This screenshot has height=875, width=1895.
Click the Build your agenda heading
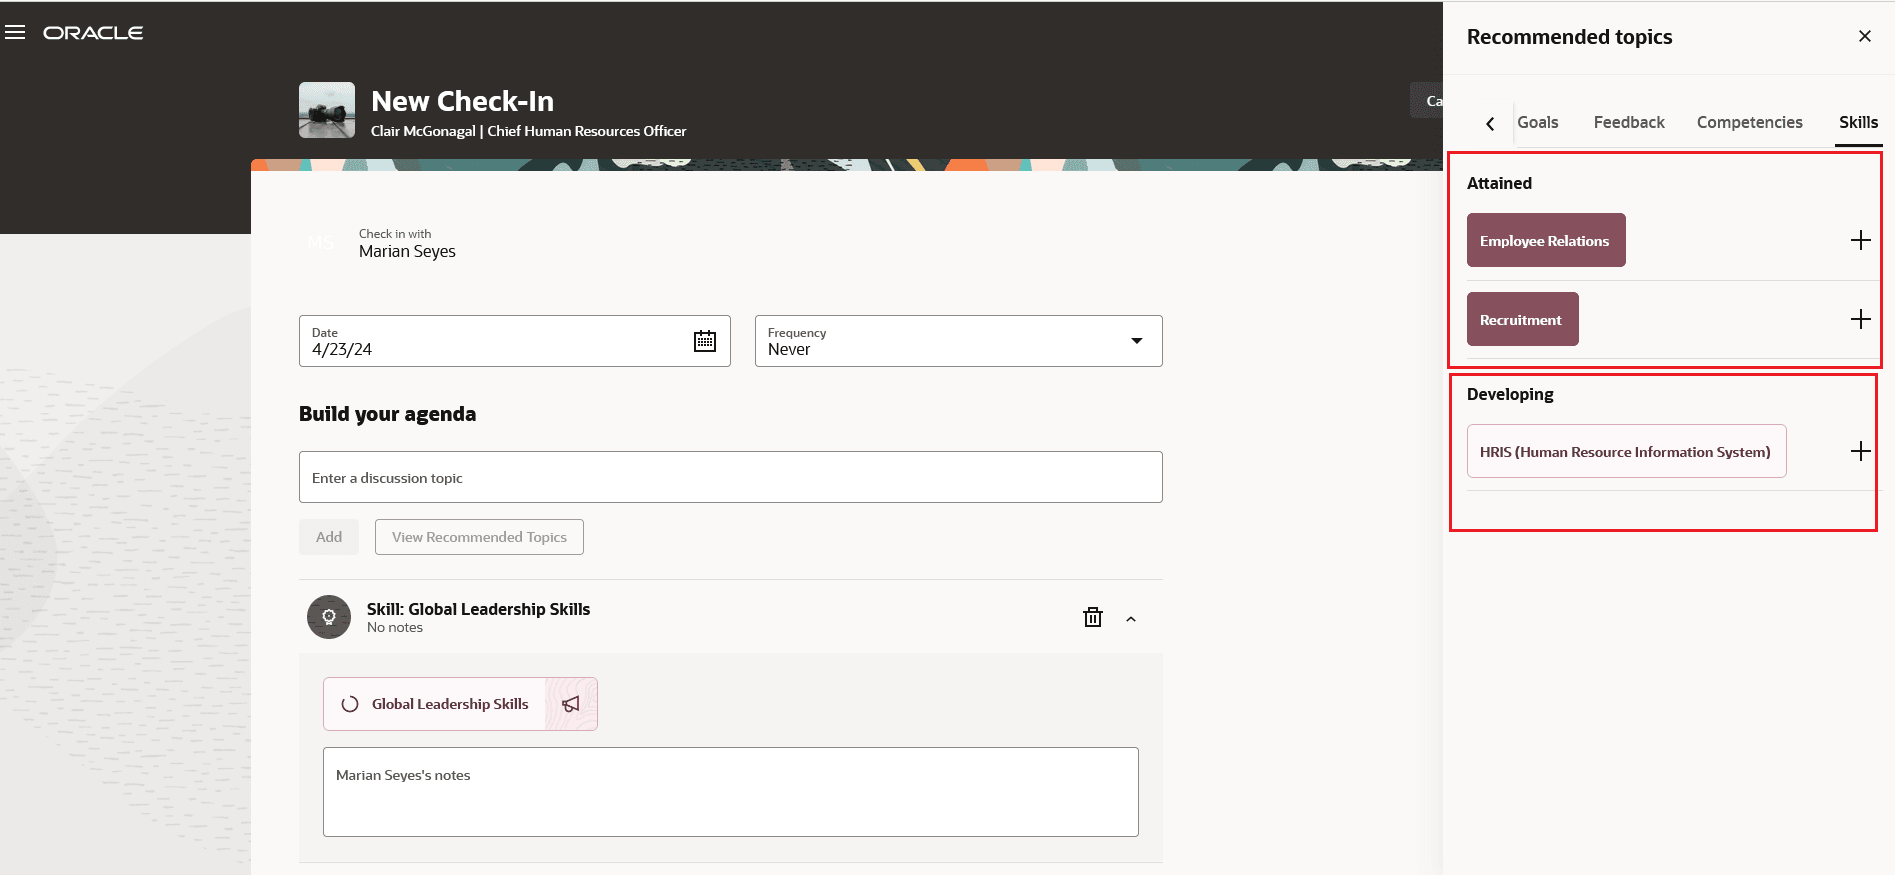[x=387, y=414]
